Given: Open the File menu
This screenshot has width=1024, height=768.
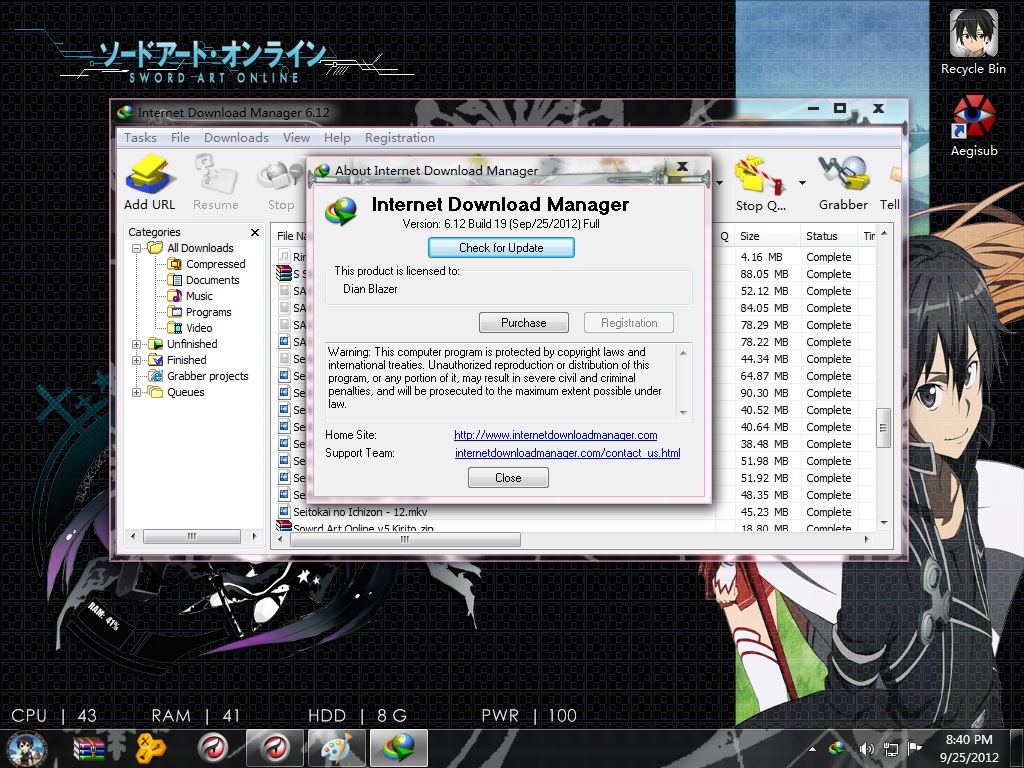Looking at the screenshot, I should pos(180,138).
